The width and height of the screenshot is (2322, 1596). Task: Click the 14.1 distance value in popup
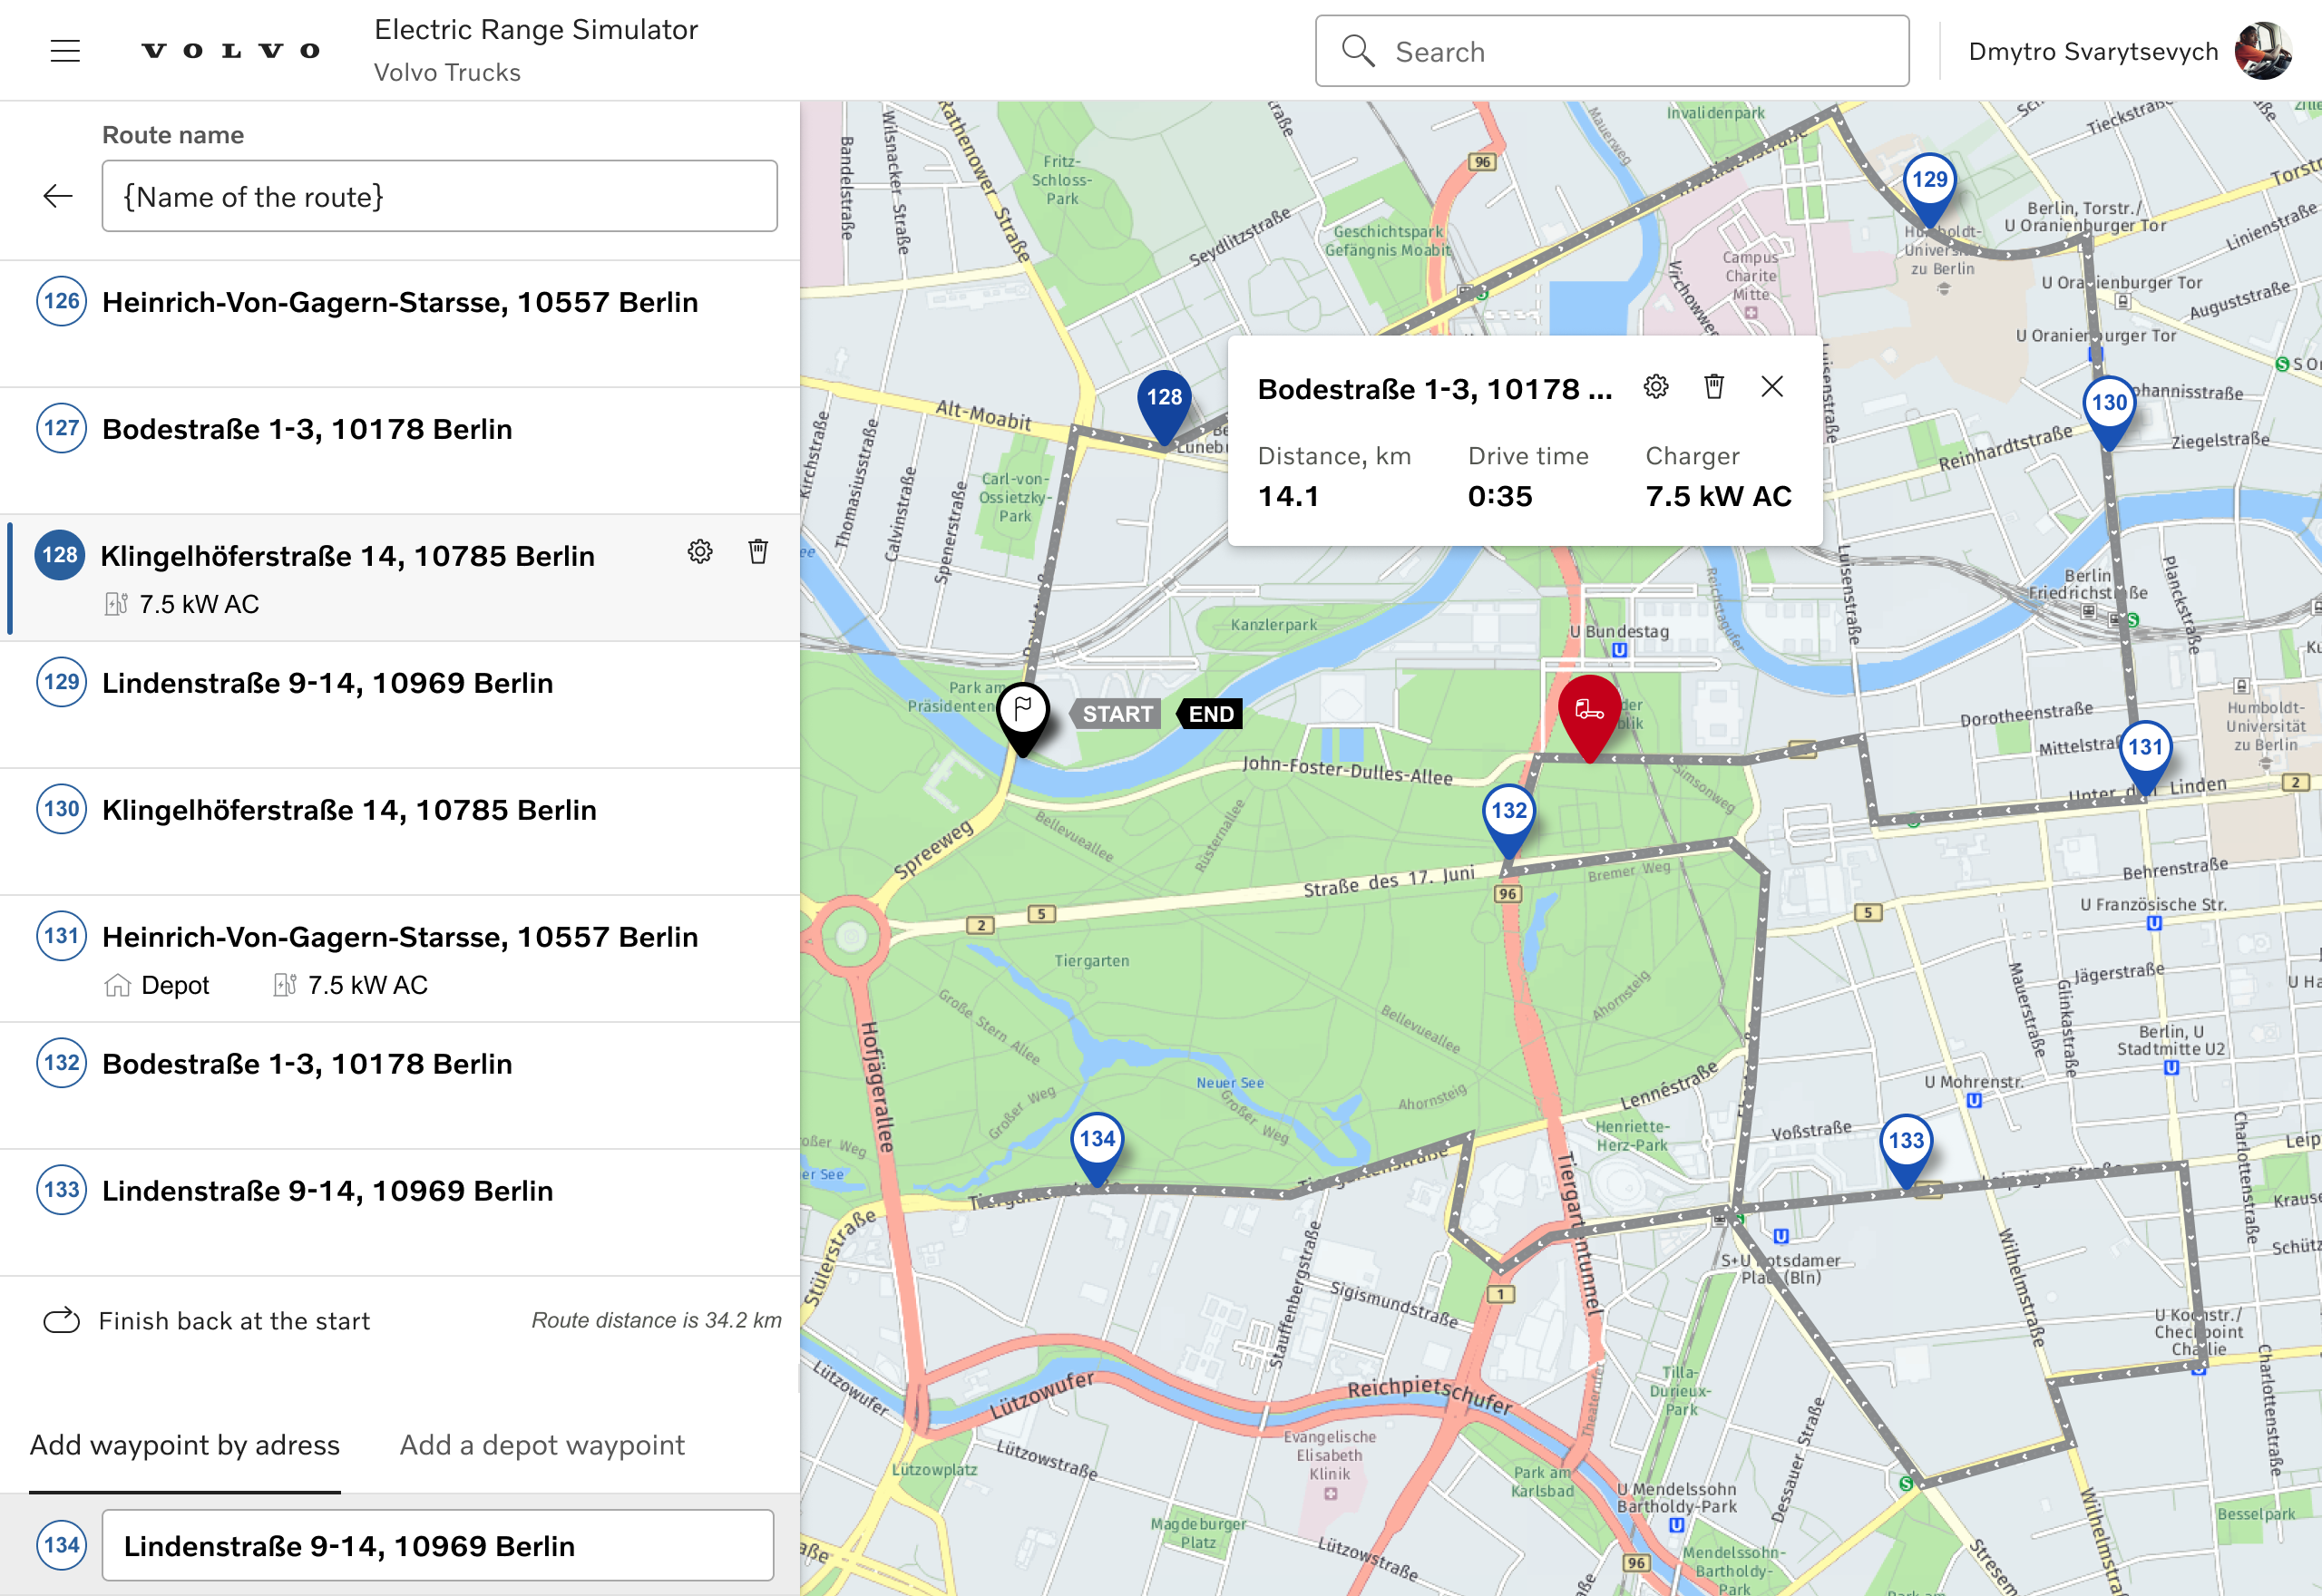coord(1288,496)
